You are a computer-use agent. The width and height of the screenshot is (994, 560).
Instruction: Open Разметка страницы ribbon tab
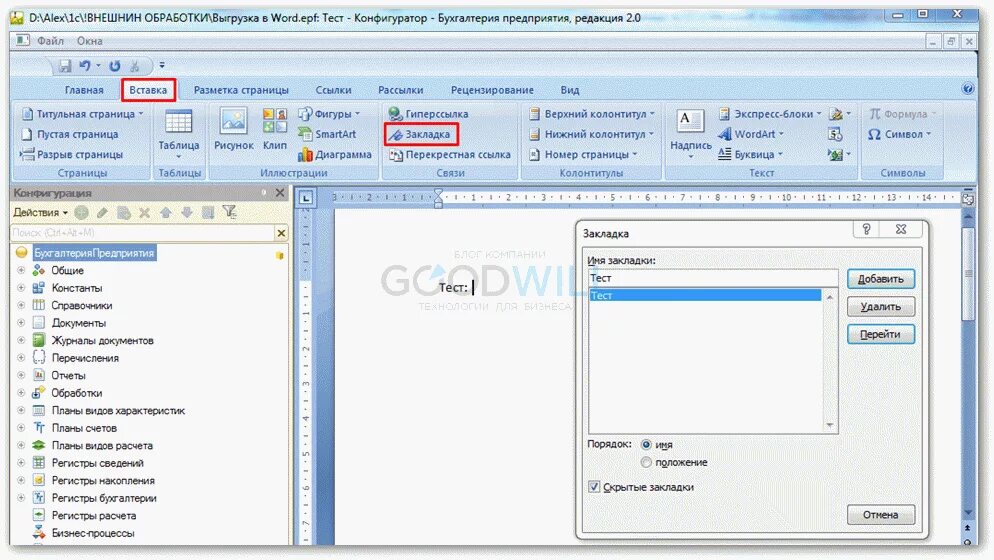(241, 90)
